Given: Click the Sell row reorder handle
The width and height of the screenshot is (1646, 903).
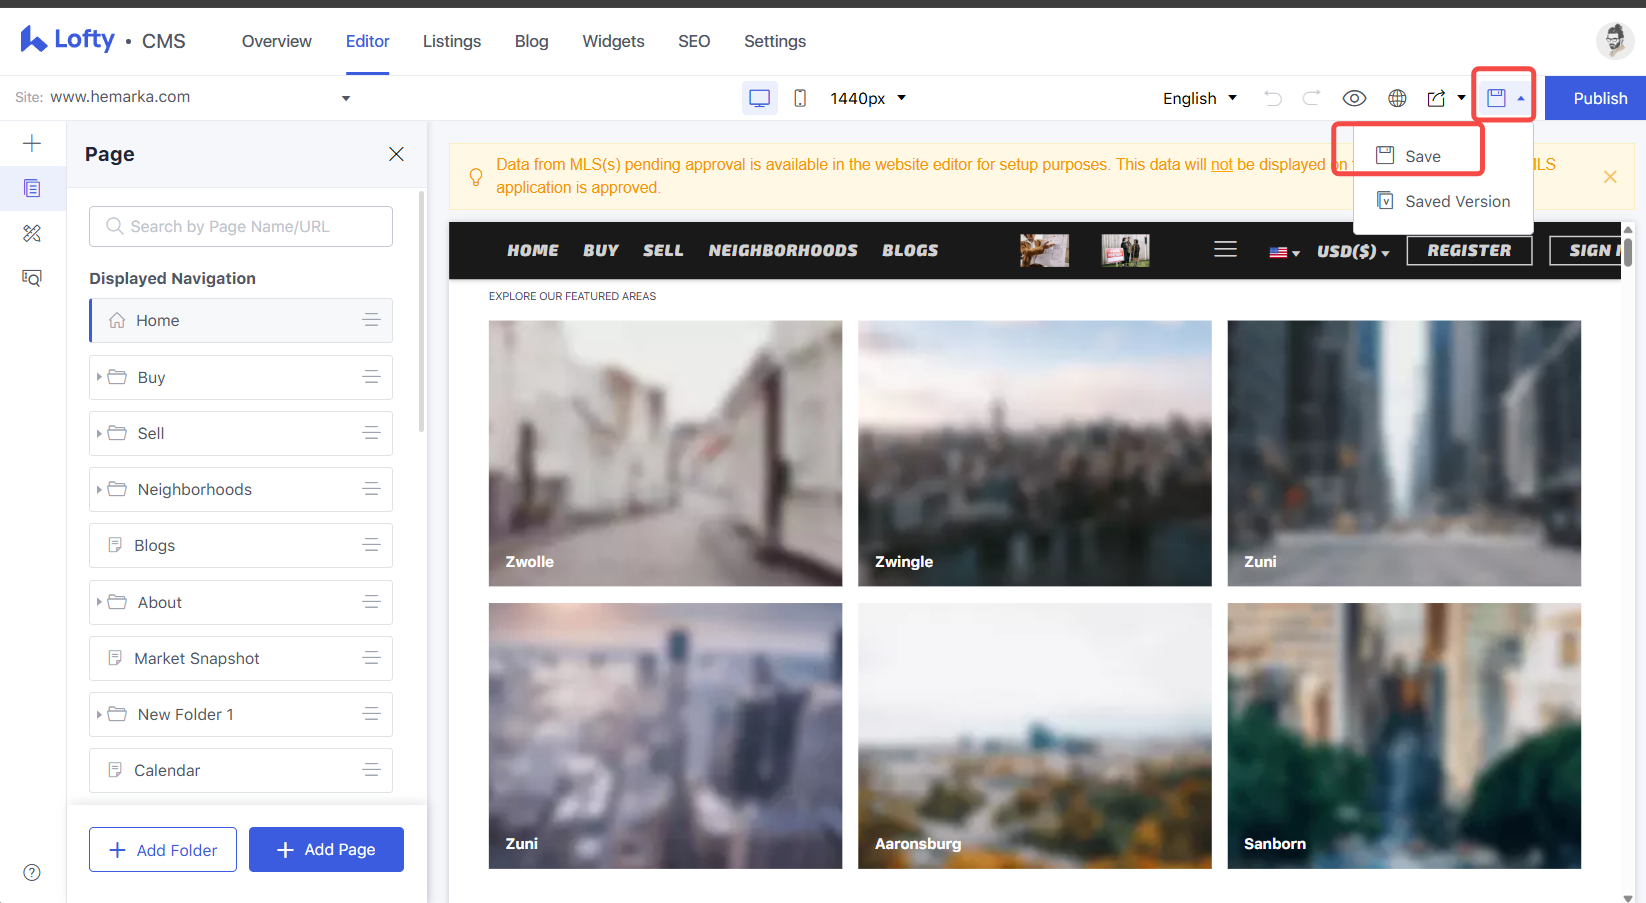Looking at the screenshot, I should coord(371,433).
